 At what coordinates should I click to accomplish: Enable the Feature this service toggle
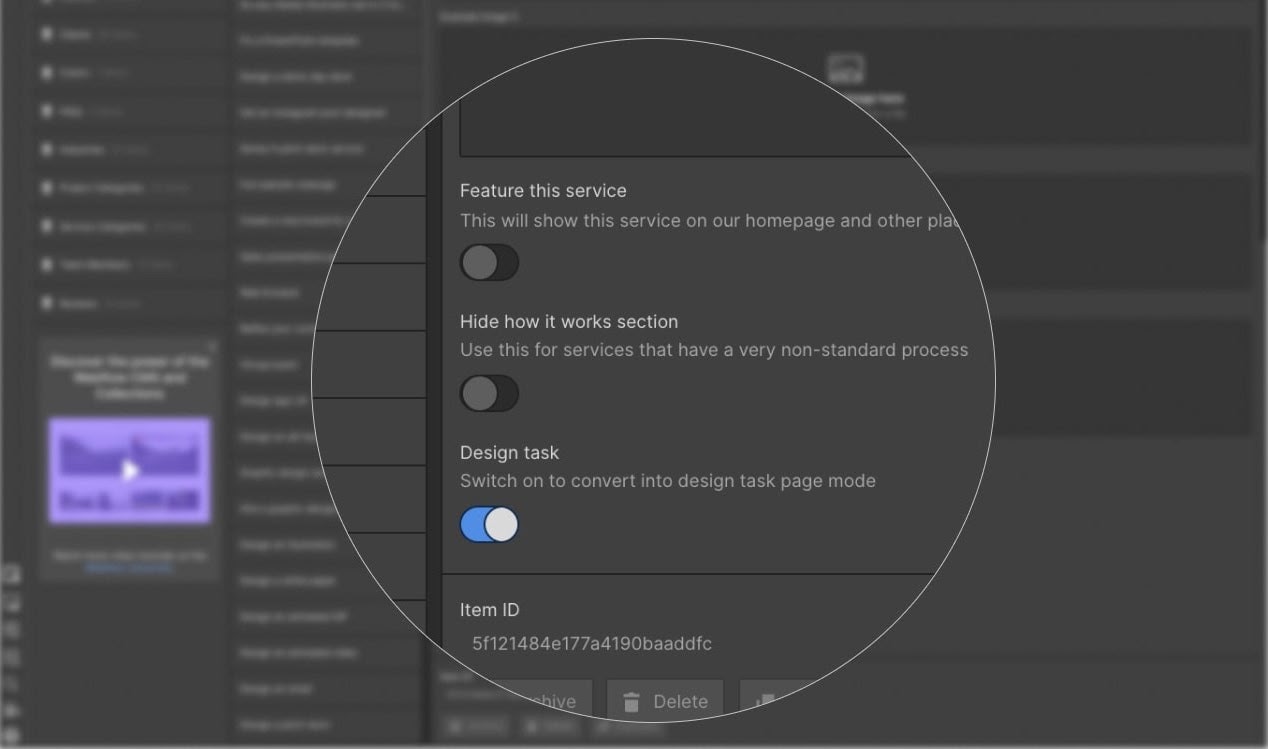489,262
